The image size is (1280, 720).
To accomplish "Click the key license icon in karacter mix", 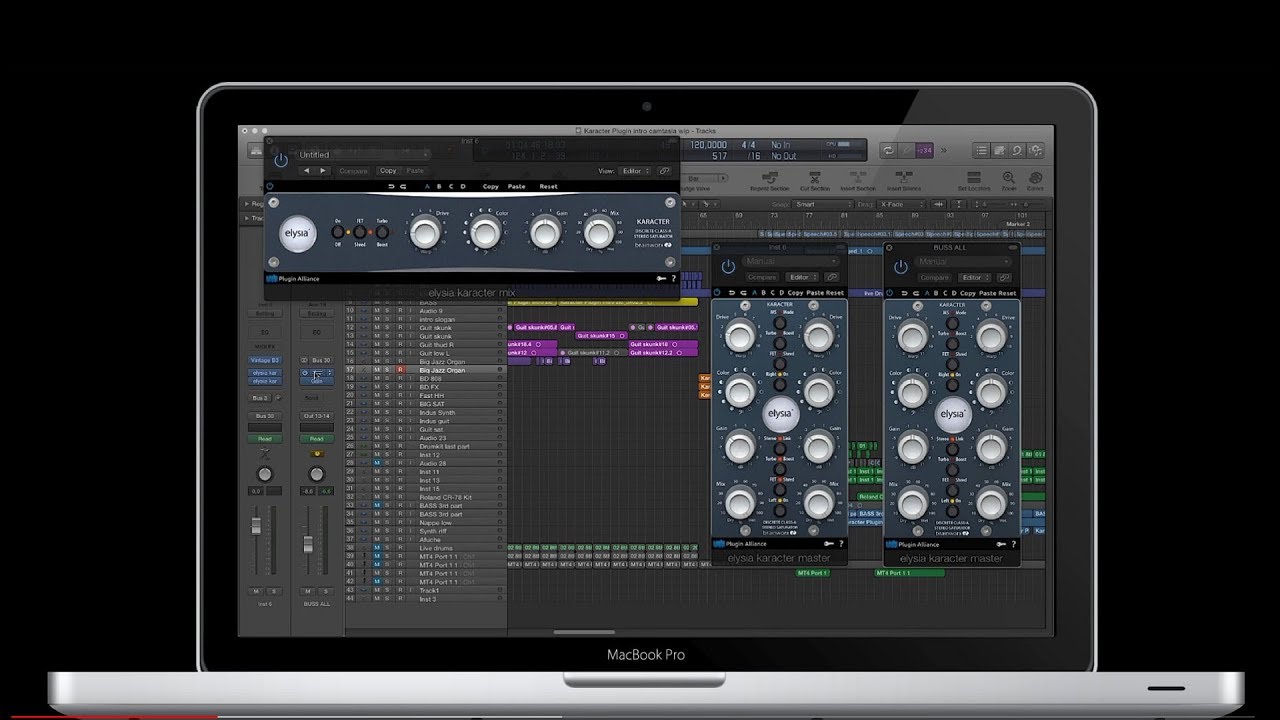I will (661, 278).
